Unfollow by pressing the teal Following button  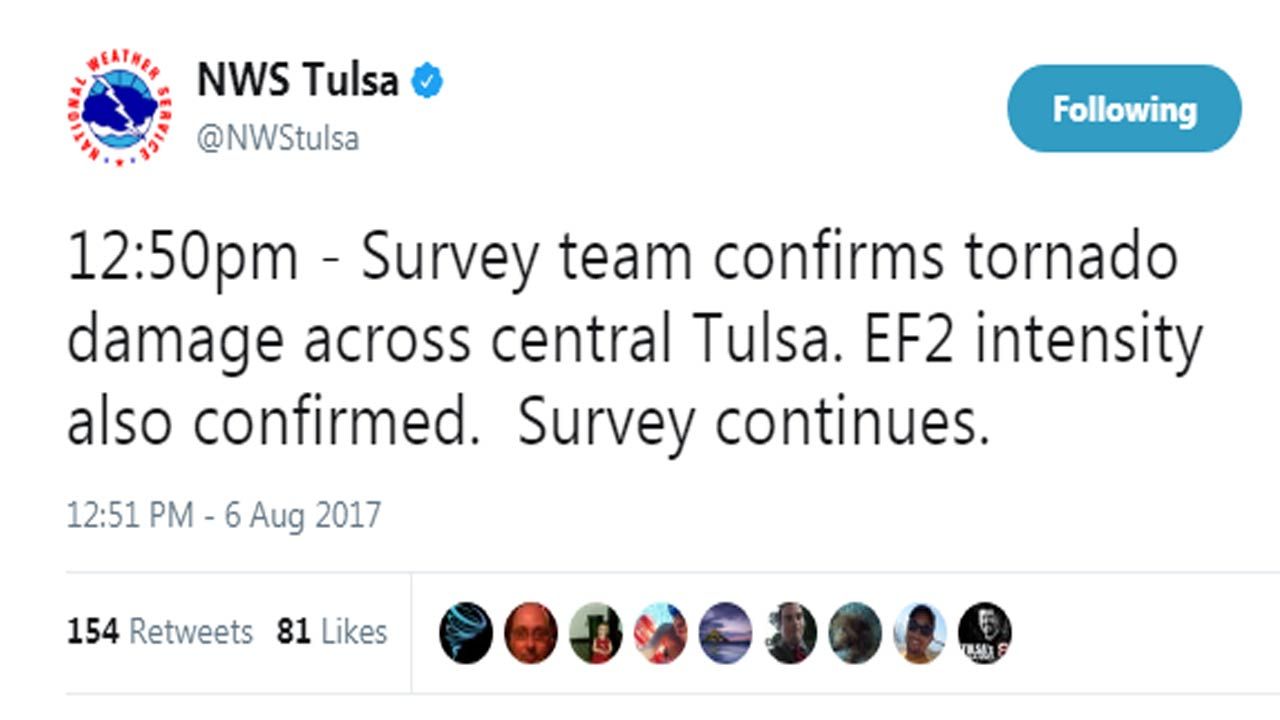[x=1124, y=110]
